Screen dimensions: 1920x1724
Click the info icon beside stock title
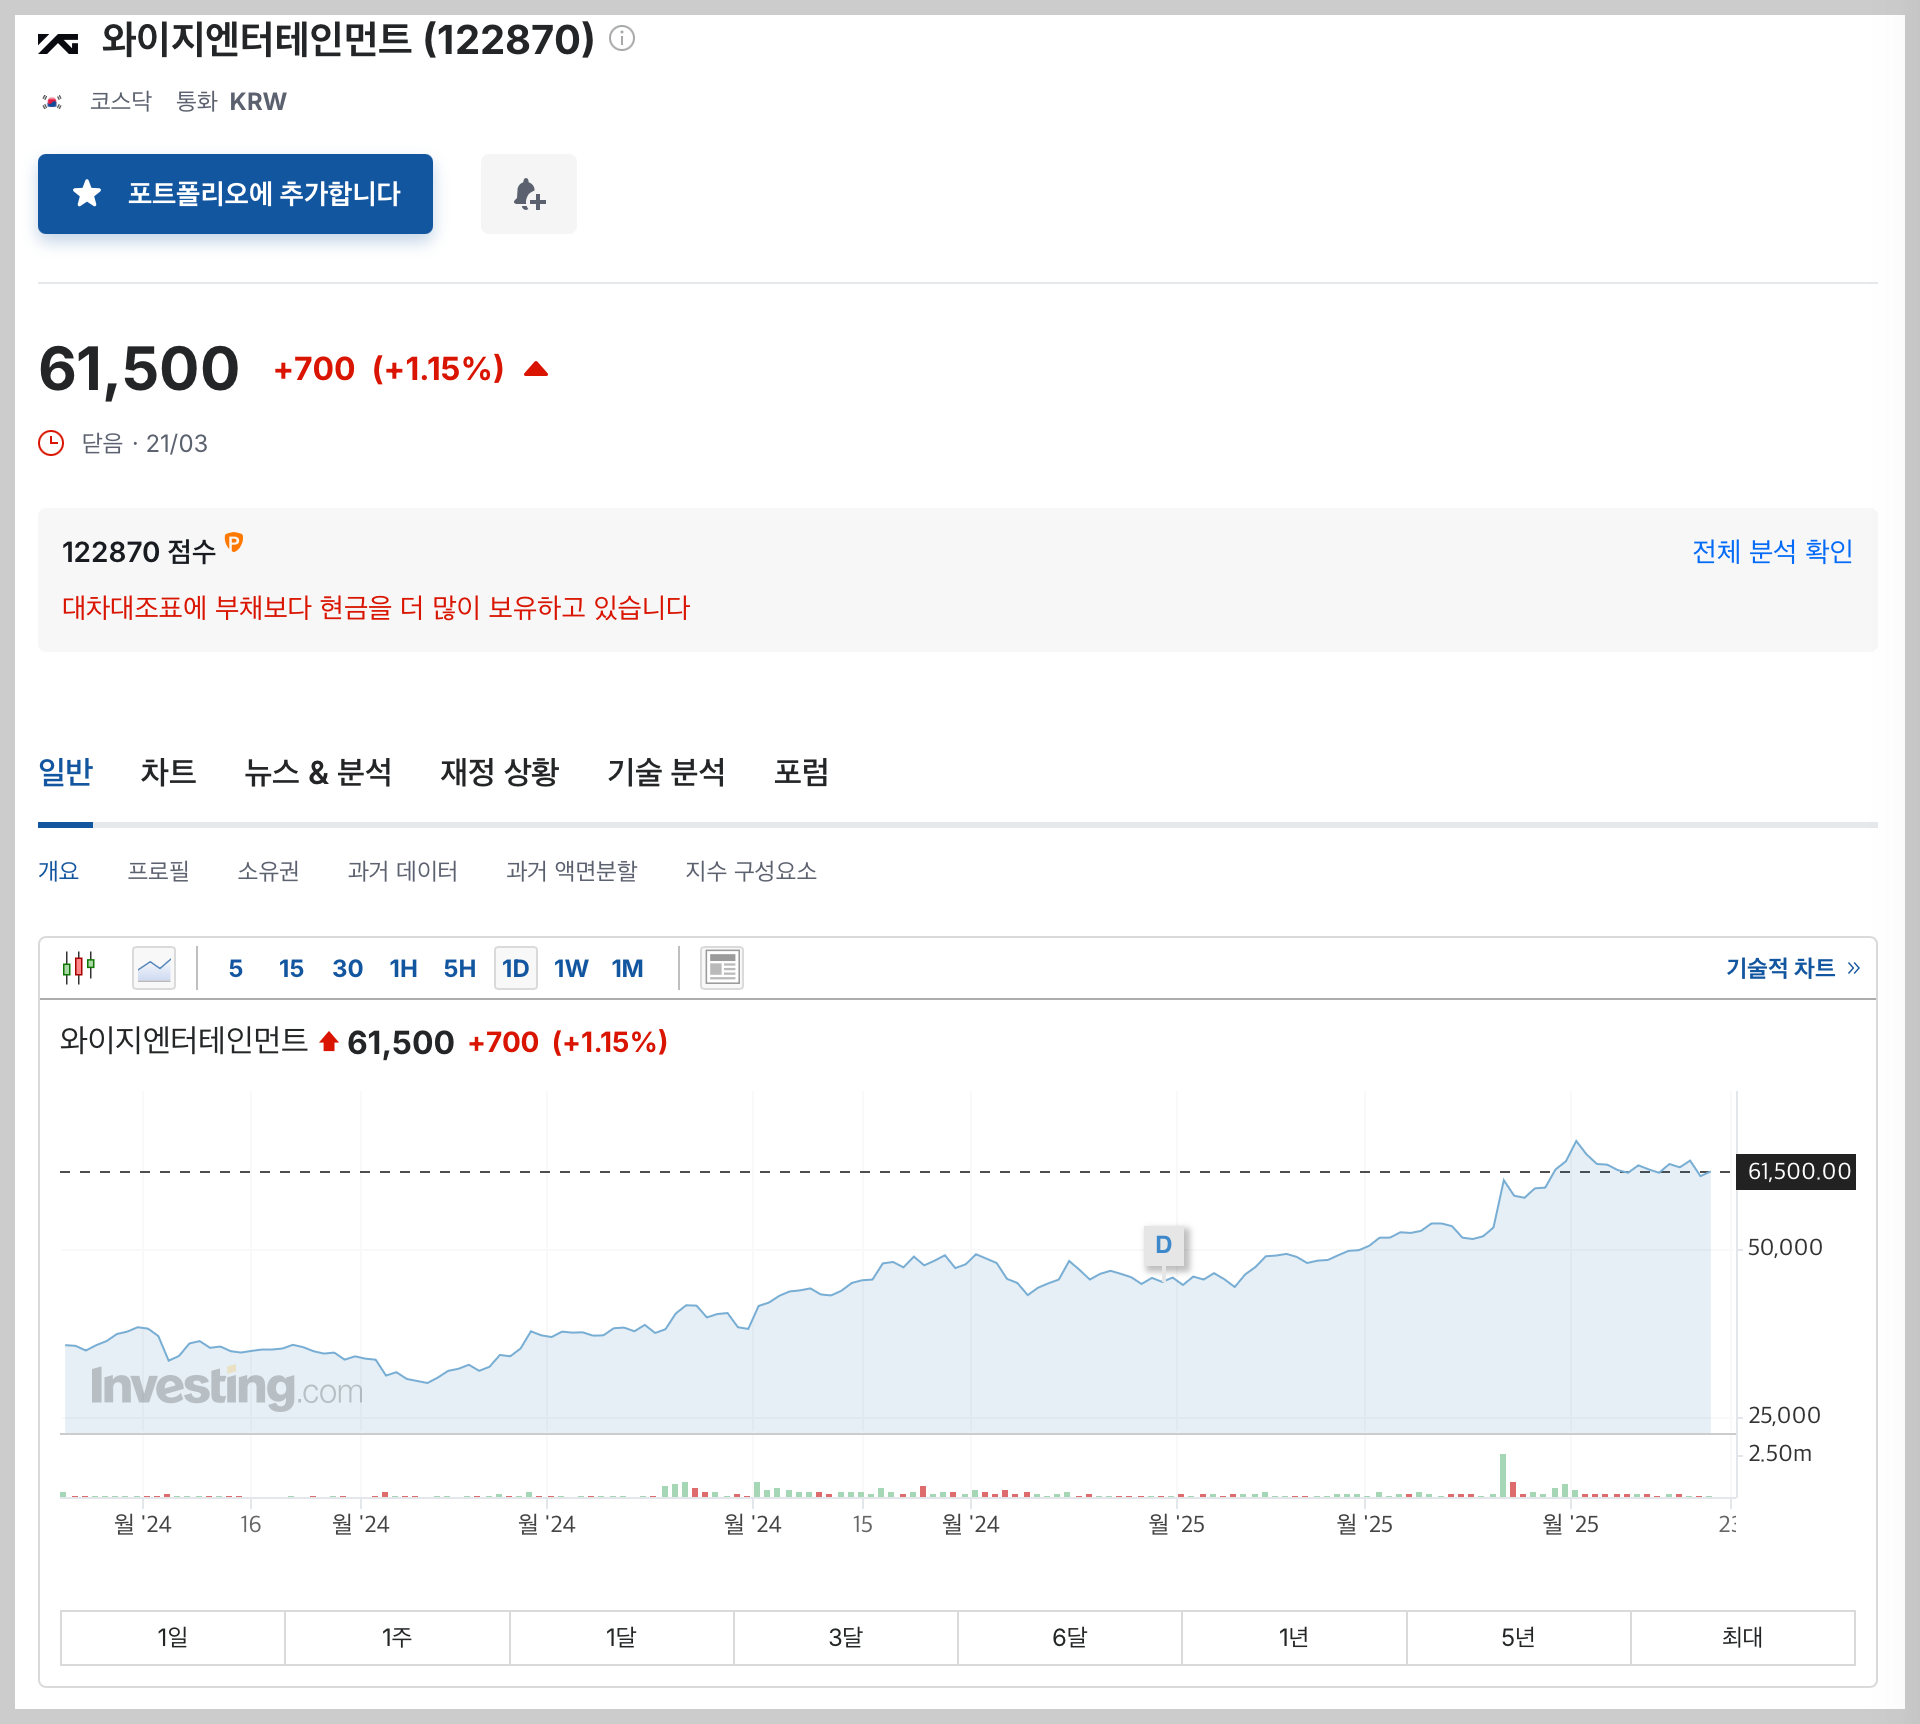pyautogui.click(x=622, y=39)
